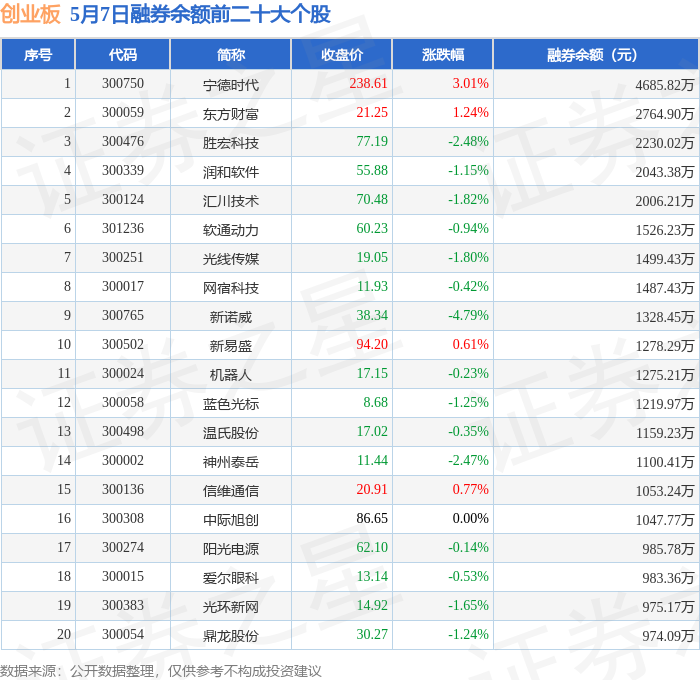The height and width of the screenshot is (680, 700).
Task: Click change percentage -0.94%
Action: pyautogui.click(x=468, y=229)
